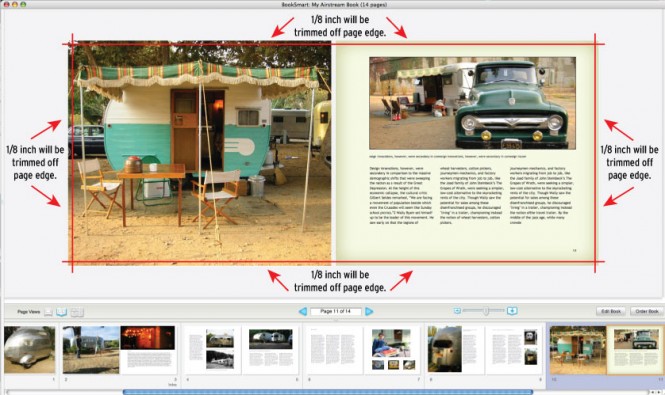The image size is (665, 395).
Task: Click the zoom slider handle
Action: (486, 311)
